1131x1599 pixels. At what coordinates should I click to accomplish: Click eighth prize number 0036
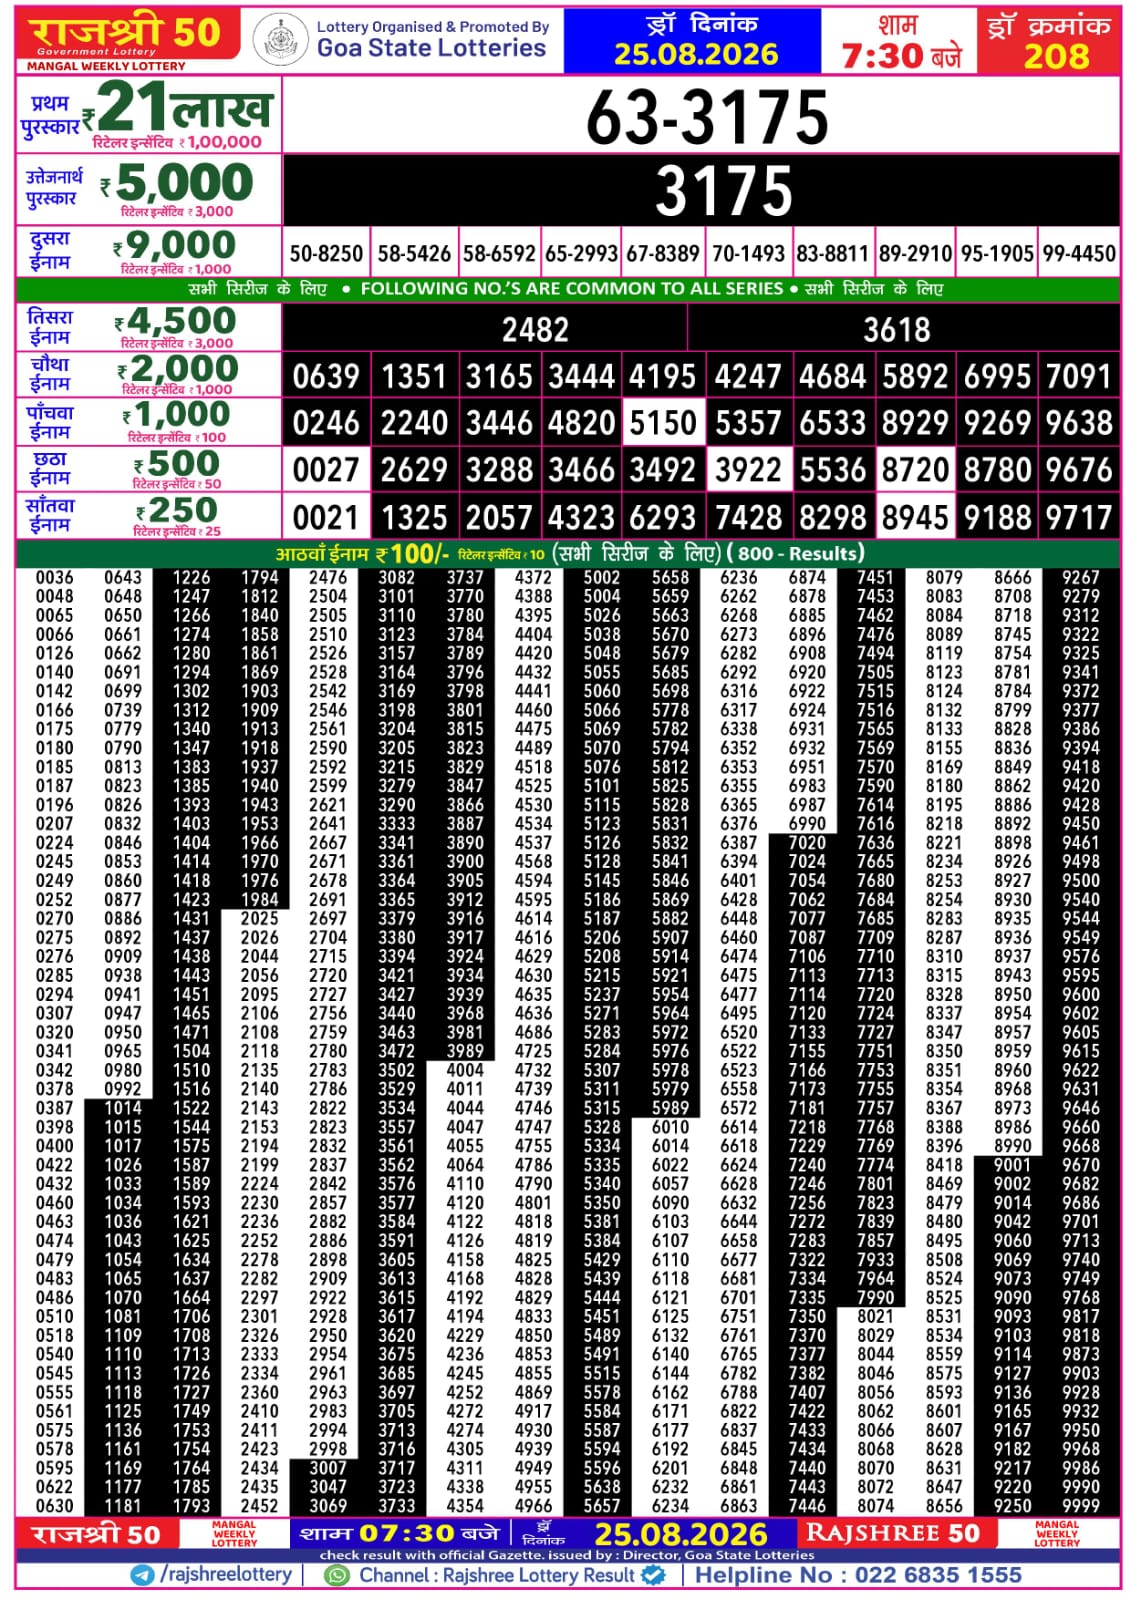pos(54,577)
